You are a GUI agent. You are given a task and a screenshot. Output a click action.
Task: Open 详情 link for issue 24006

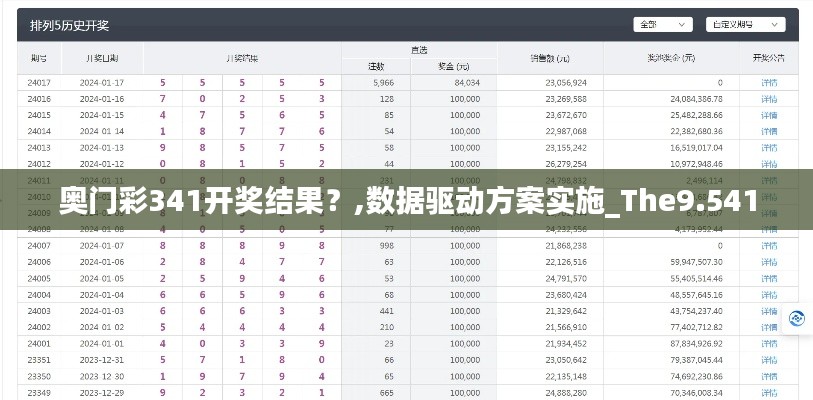click(768, 262)
